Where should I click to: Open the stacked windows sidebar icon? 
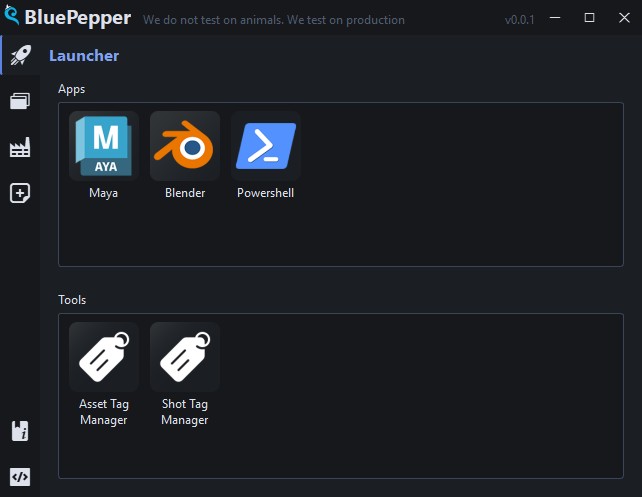click(20, 101)
